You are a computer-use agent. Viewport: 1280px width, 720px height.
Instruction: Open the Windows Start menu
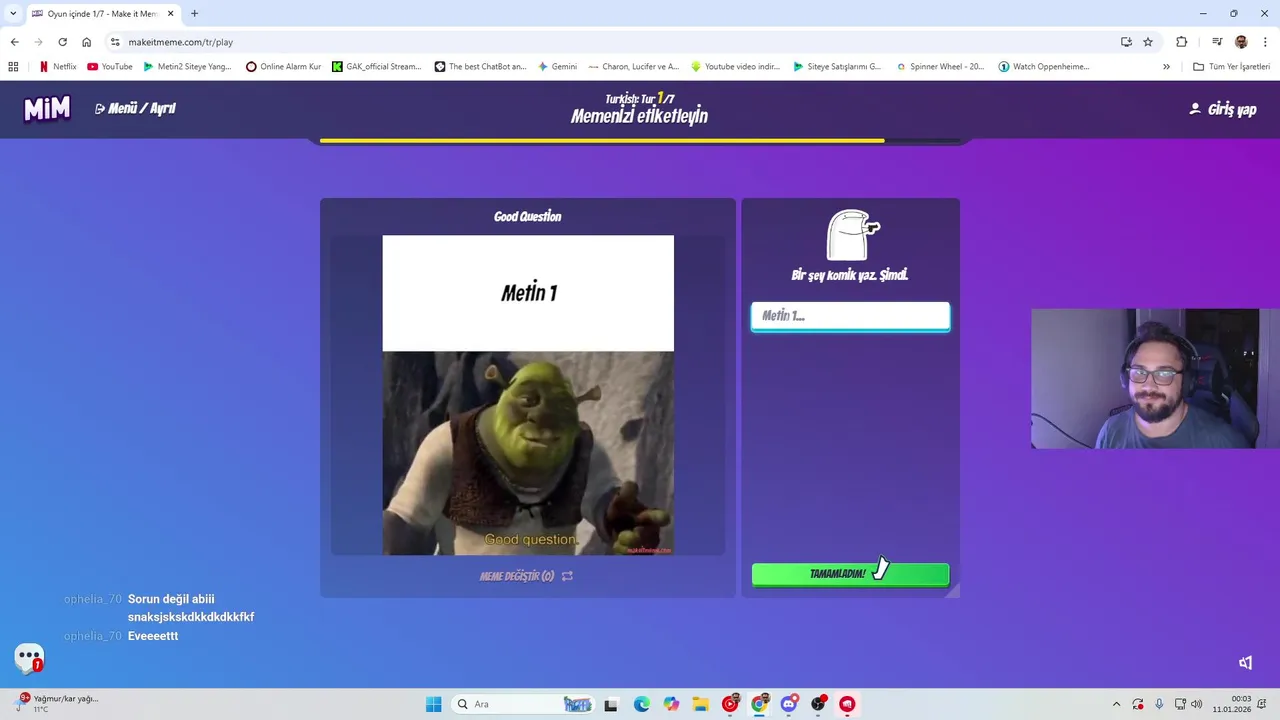(433, 704)
